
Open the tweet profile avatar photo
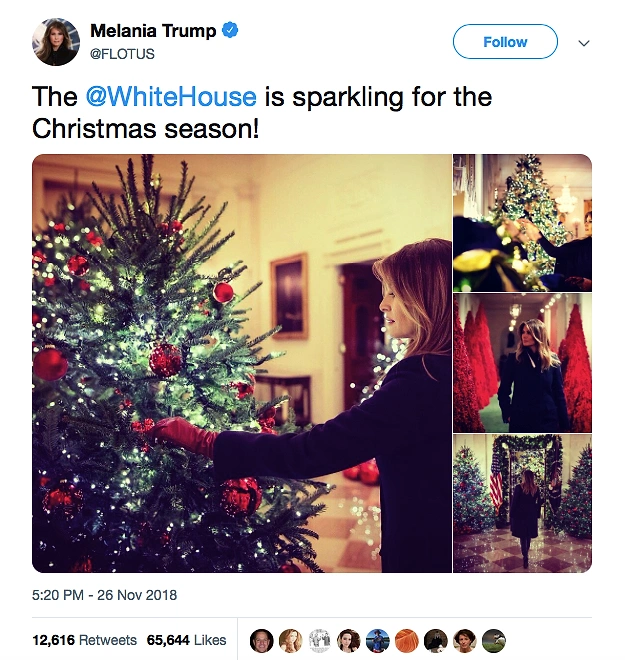tap(56, 42)
